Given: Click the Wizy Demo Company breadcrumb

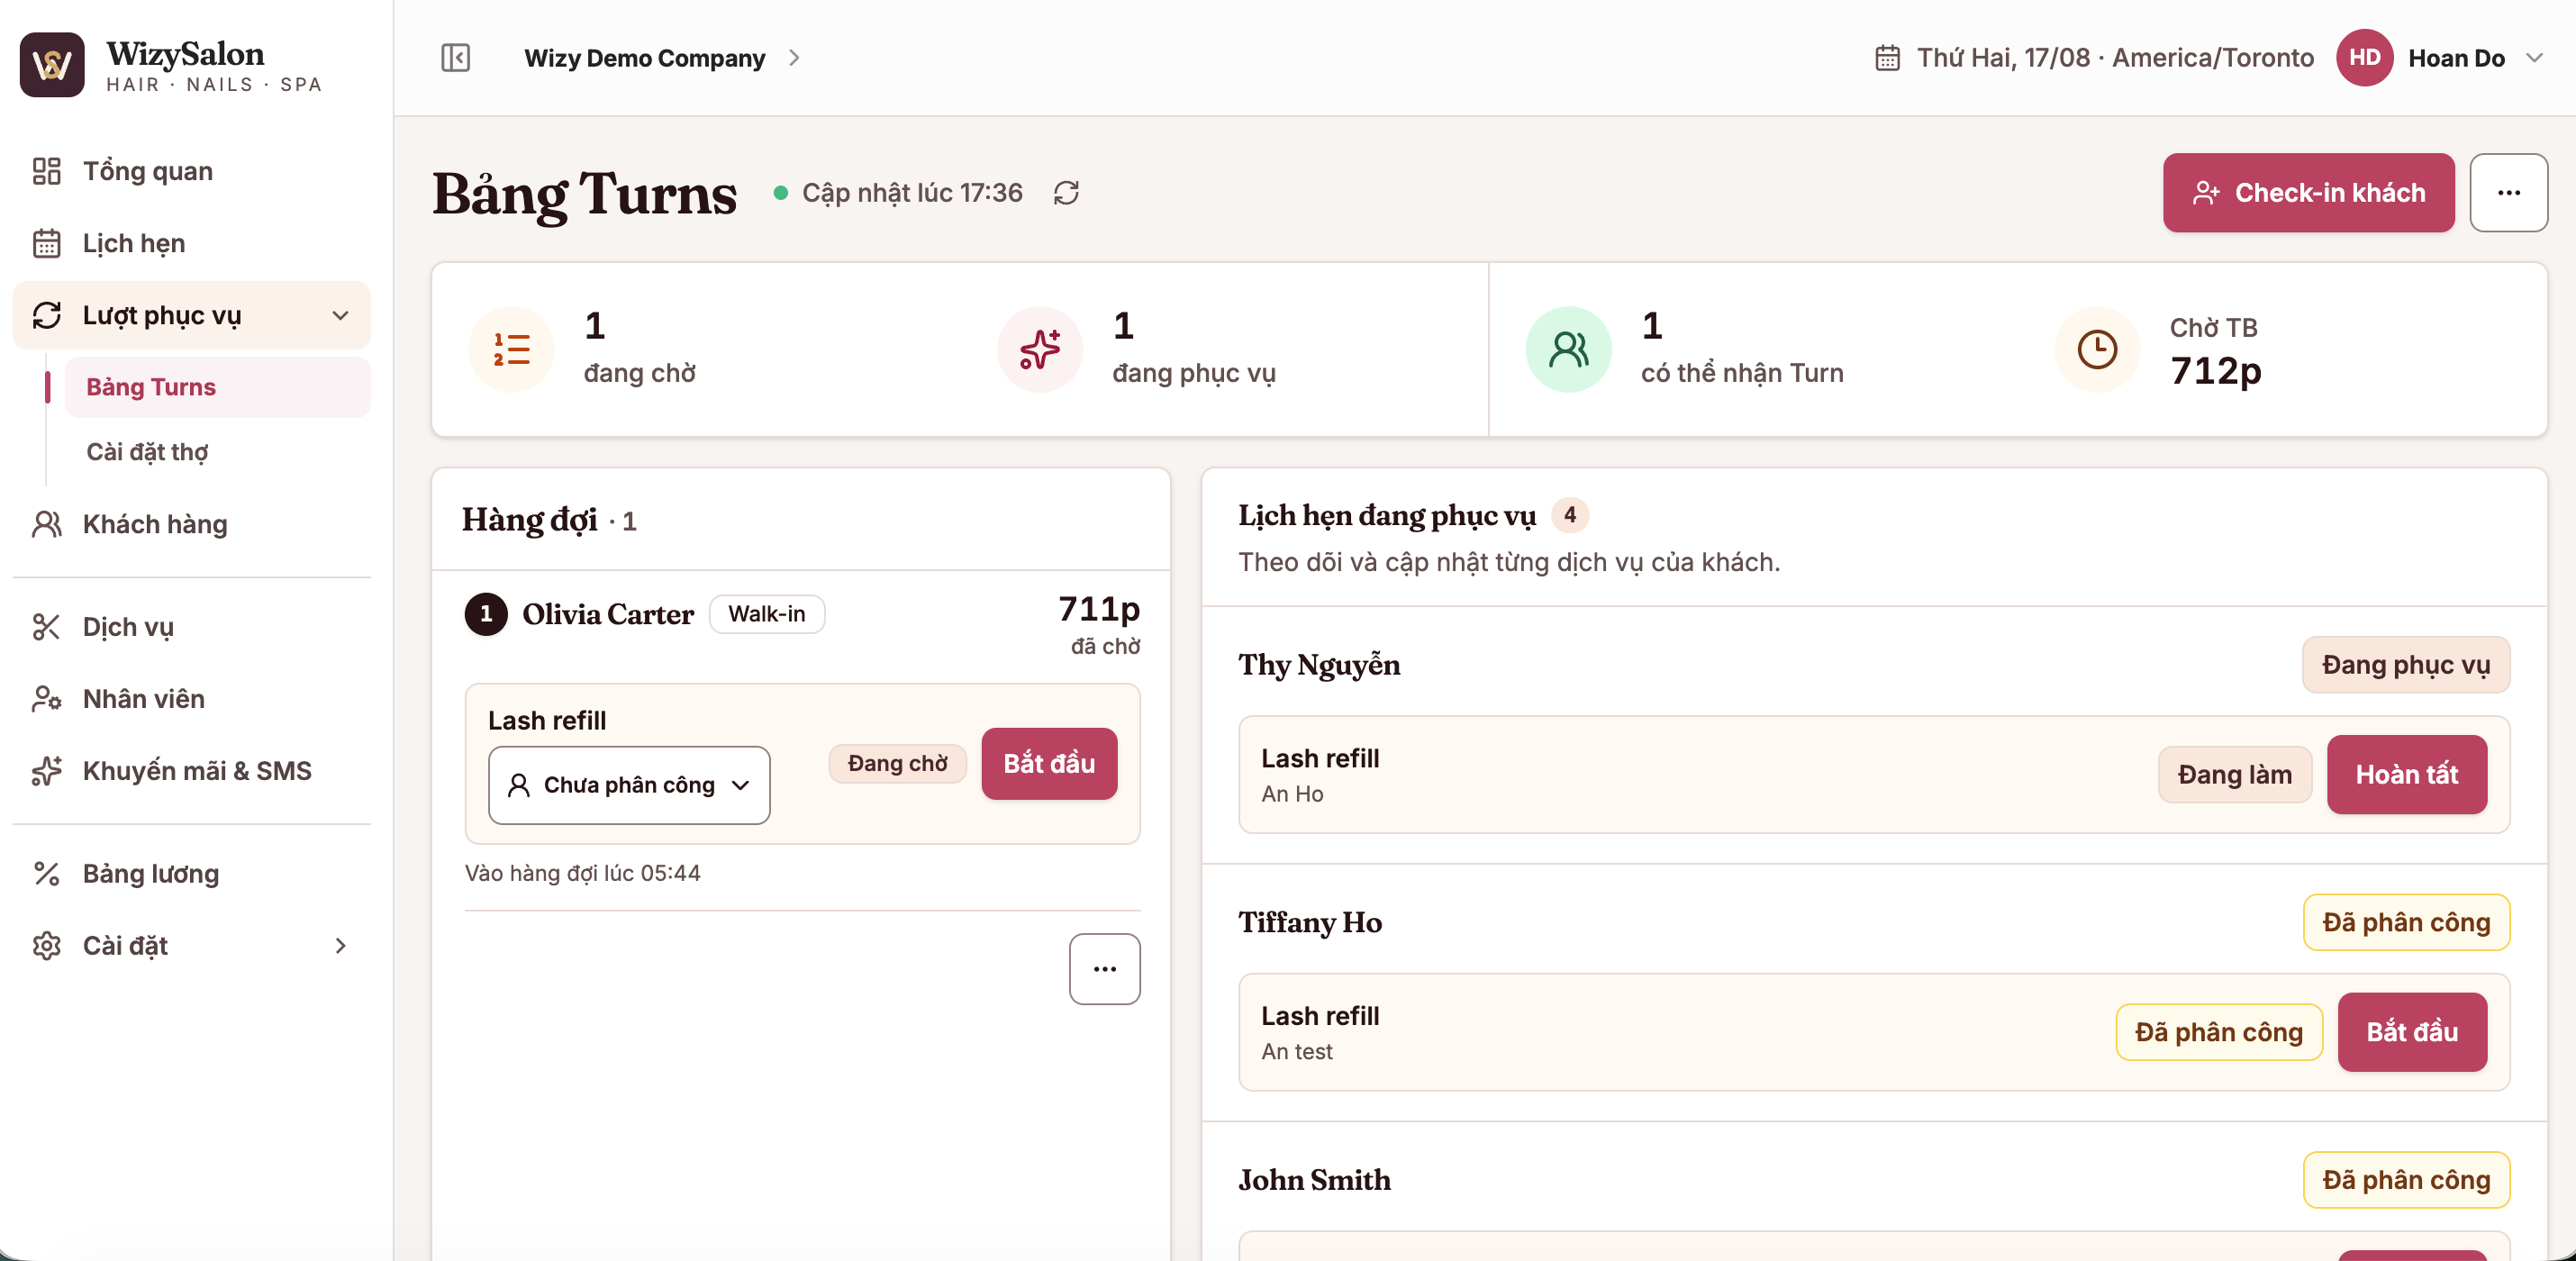Looking at the screenshot, I should click(x=645, y=58).
